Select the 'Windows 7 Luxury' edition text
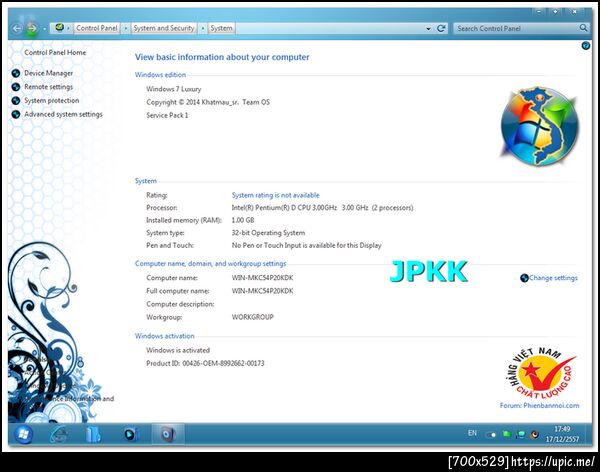 pos(173,89)
